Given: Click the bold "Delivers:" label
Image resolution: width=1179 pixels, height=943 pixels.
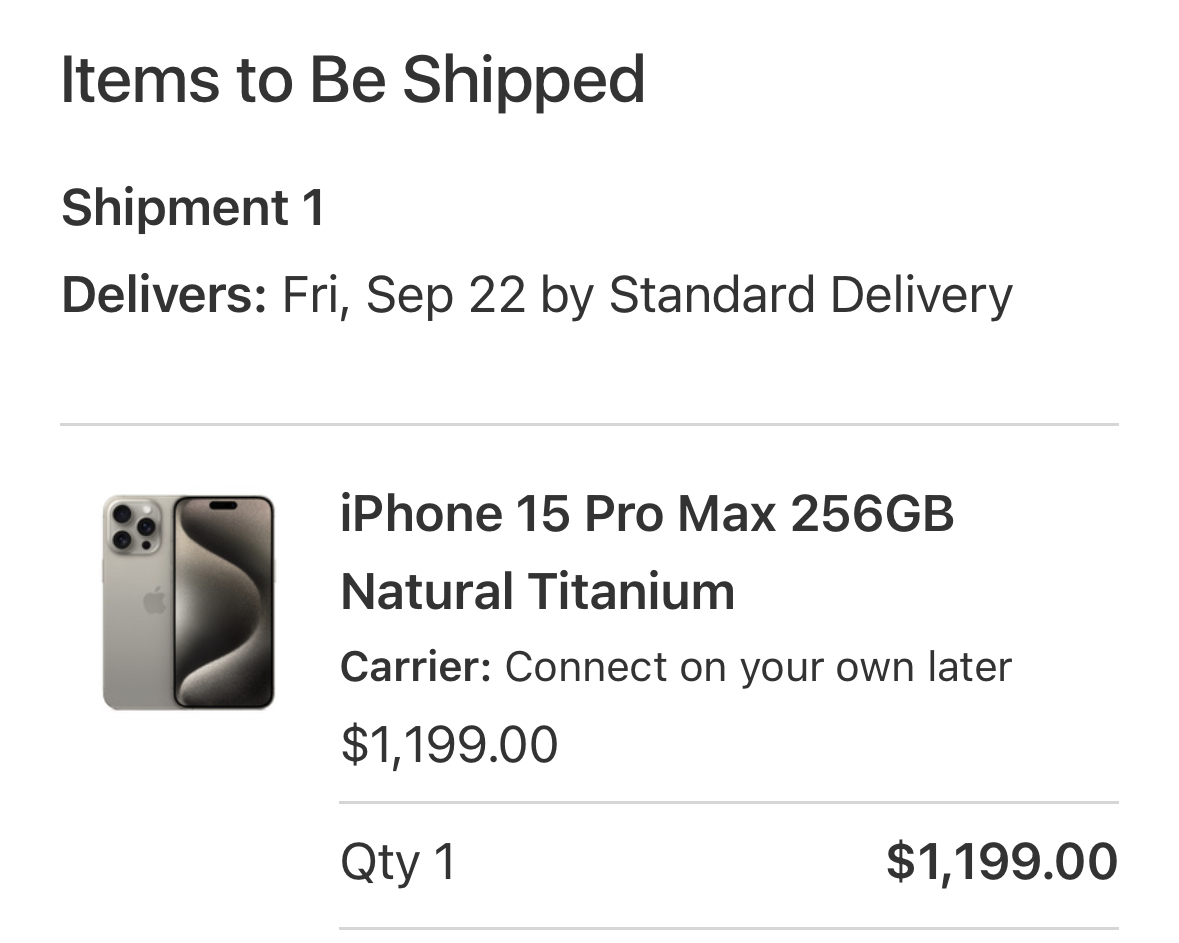Looking at the screenshot, I should tap(164, 295).
